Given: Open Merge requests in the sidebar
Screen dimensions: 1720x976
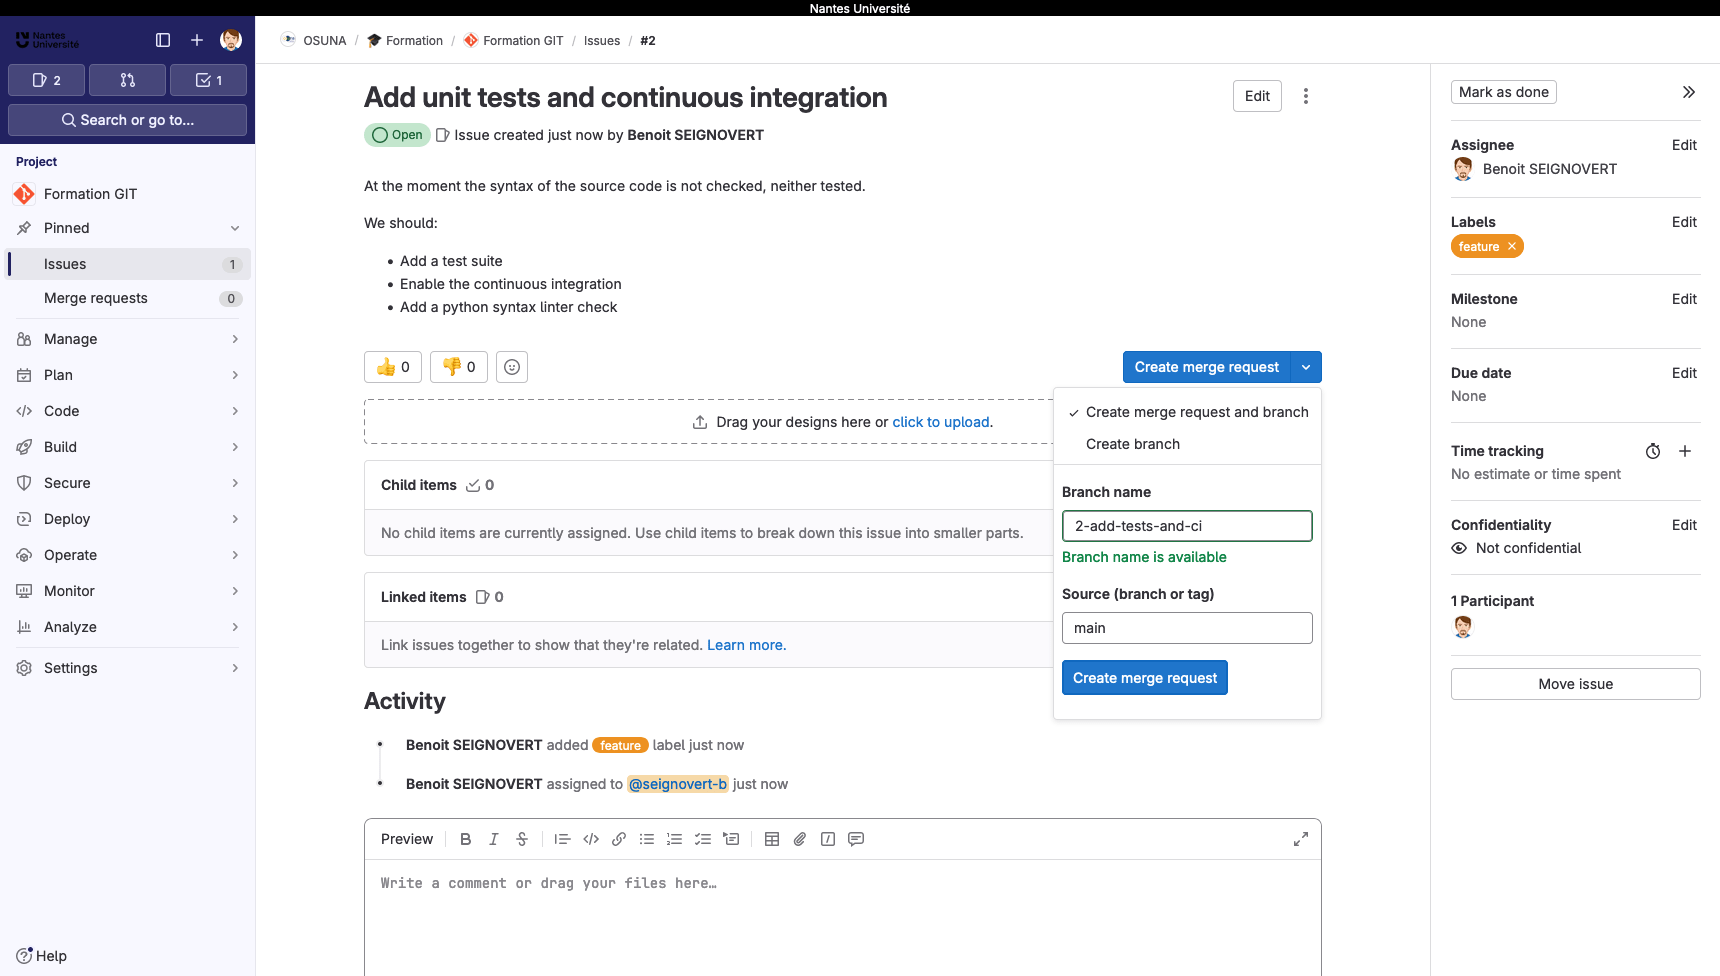Looking at the screenshot, I should coord(127,298).
